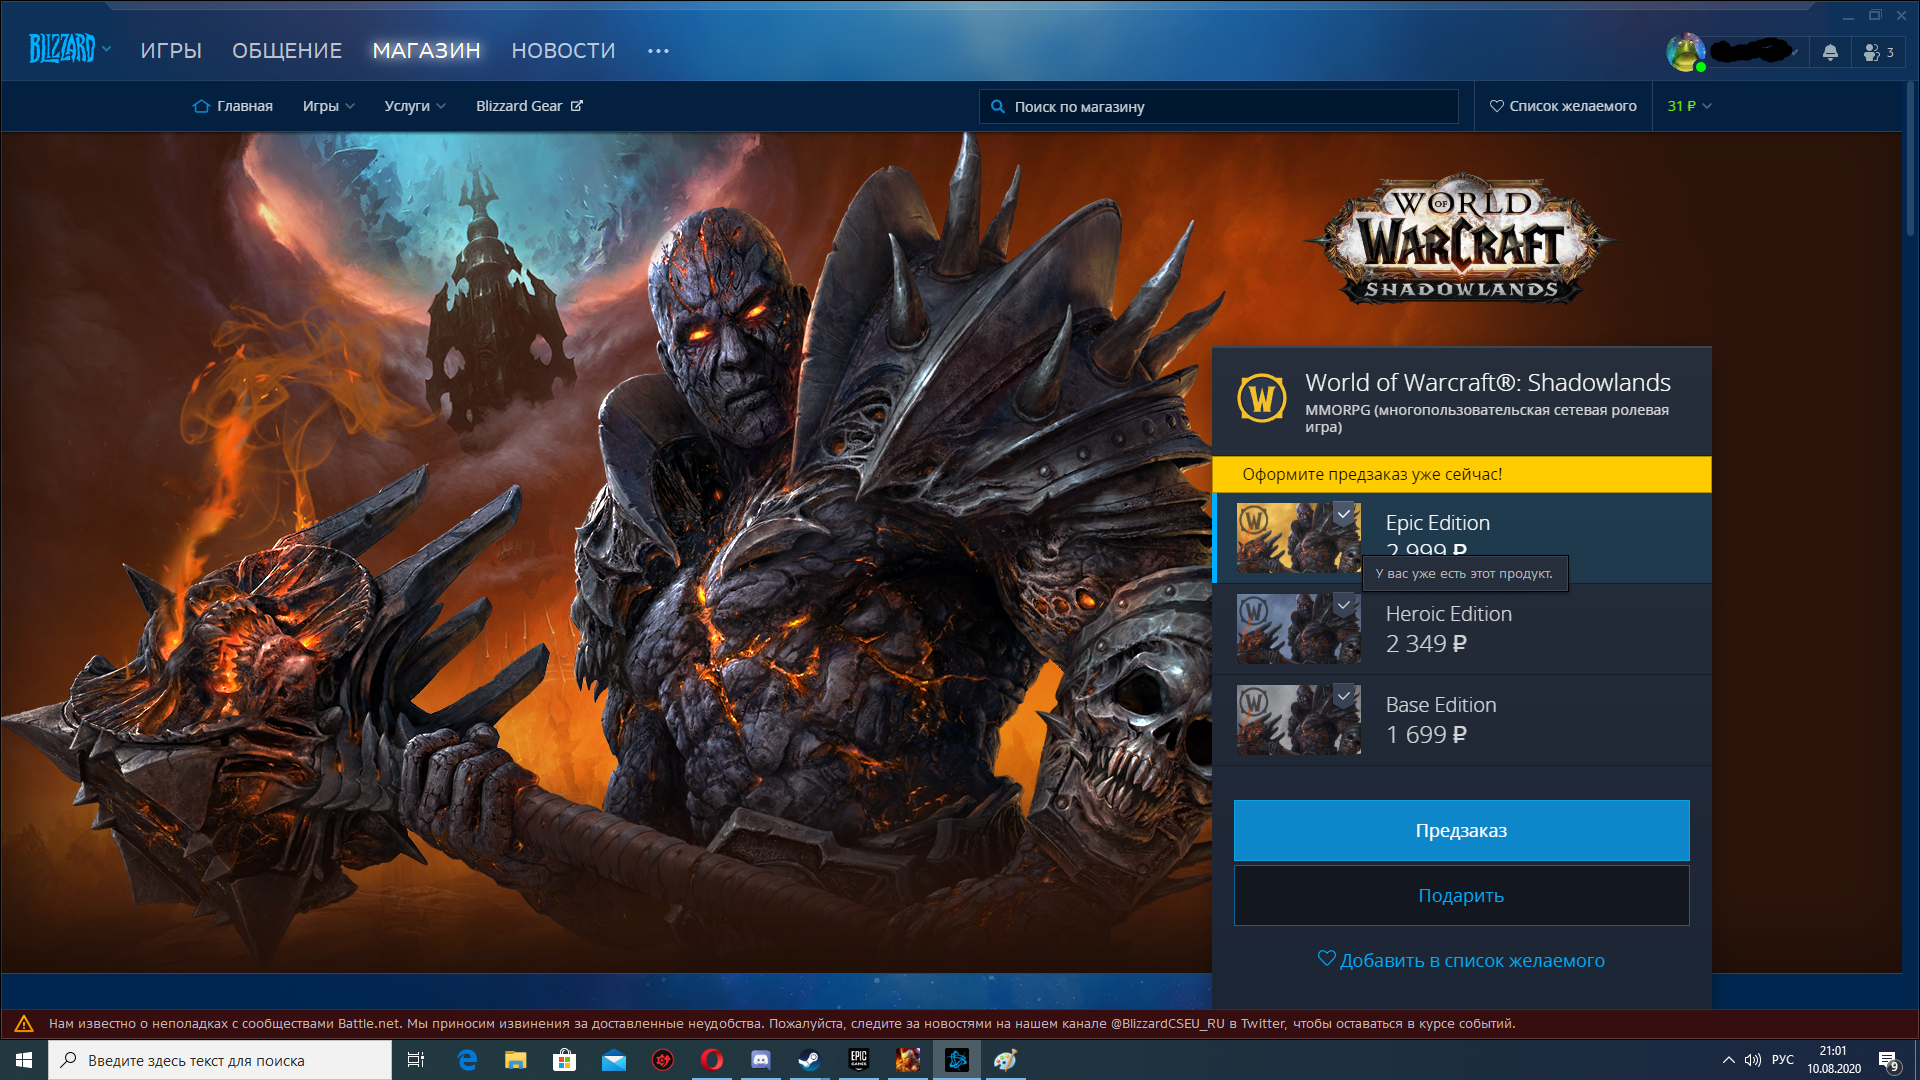Switch to Discord in taskbar
Screen dimensions: 1920x1080
click(761, 1060)
